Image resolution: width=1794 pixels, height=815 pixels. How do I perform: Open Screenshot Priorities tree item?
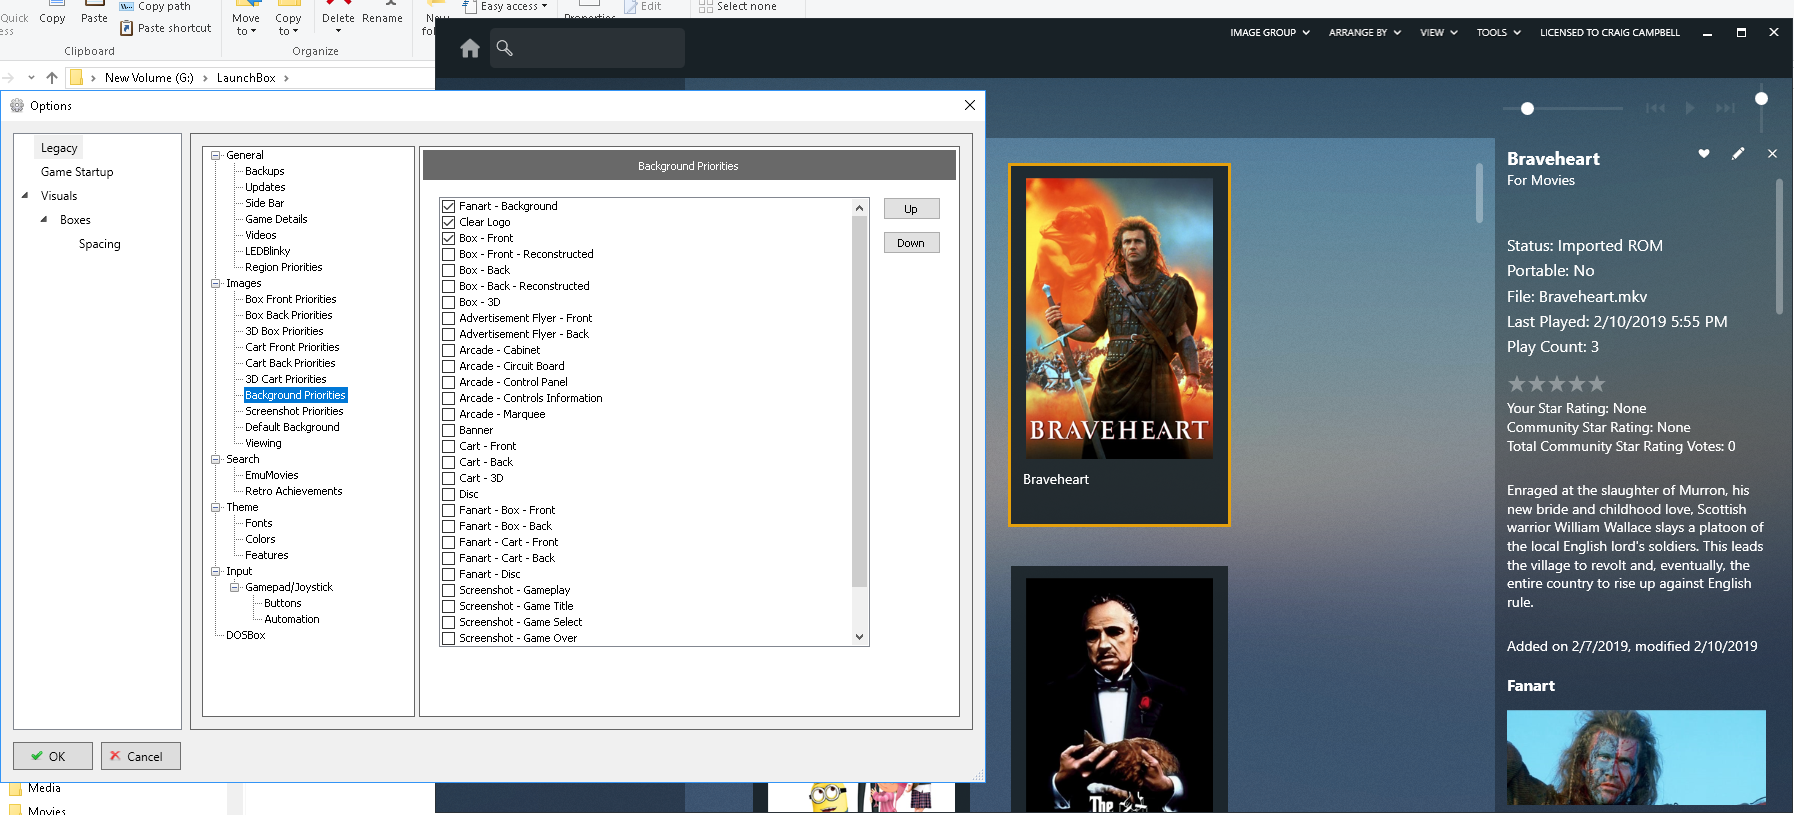tap(294, 411)
